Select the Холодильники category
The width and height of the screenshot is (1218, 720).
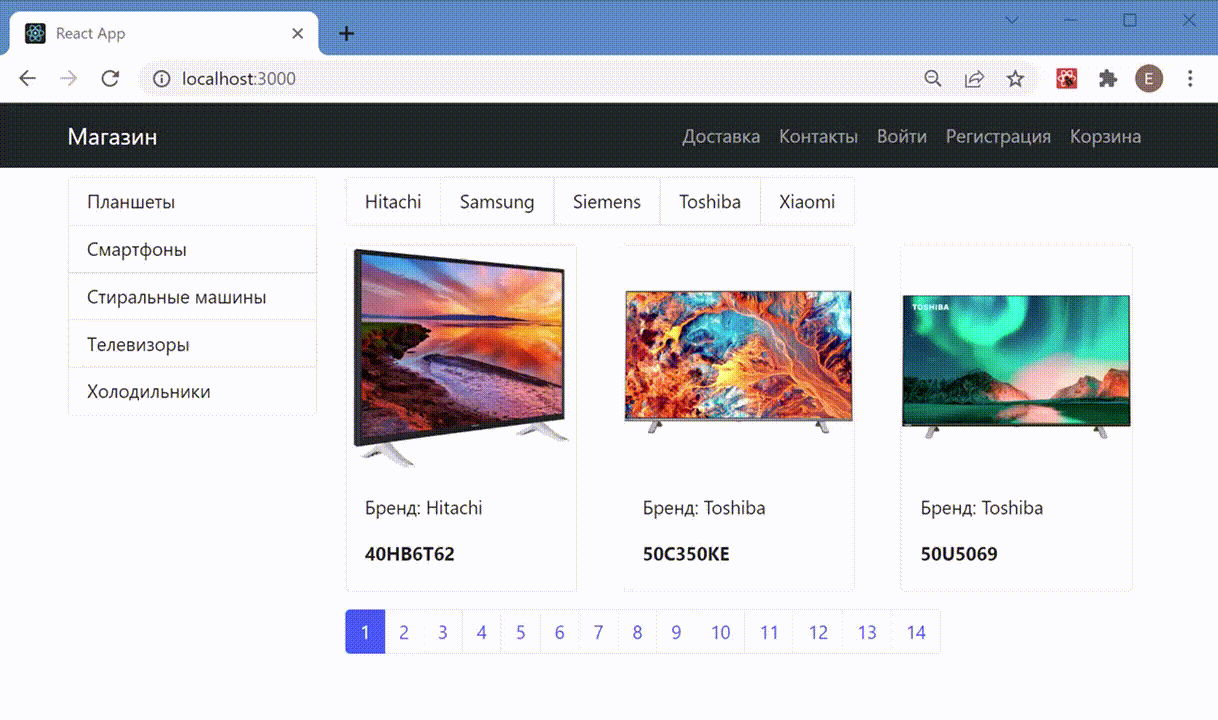click(192, 392)
